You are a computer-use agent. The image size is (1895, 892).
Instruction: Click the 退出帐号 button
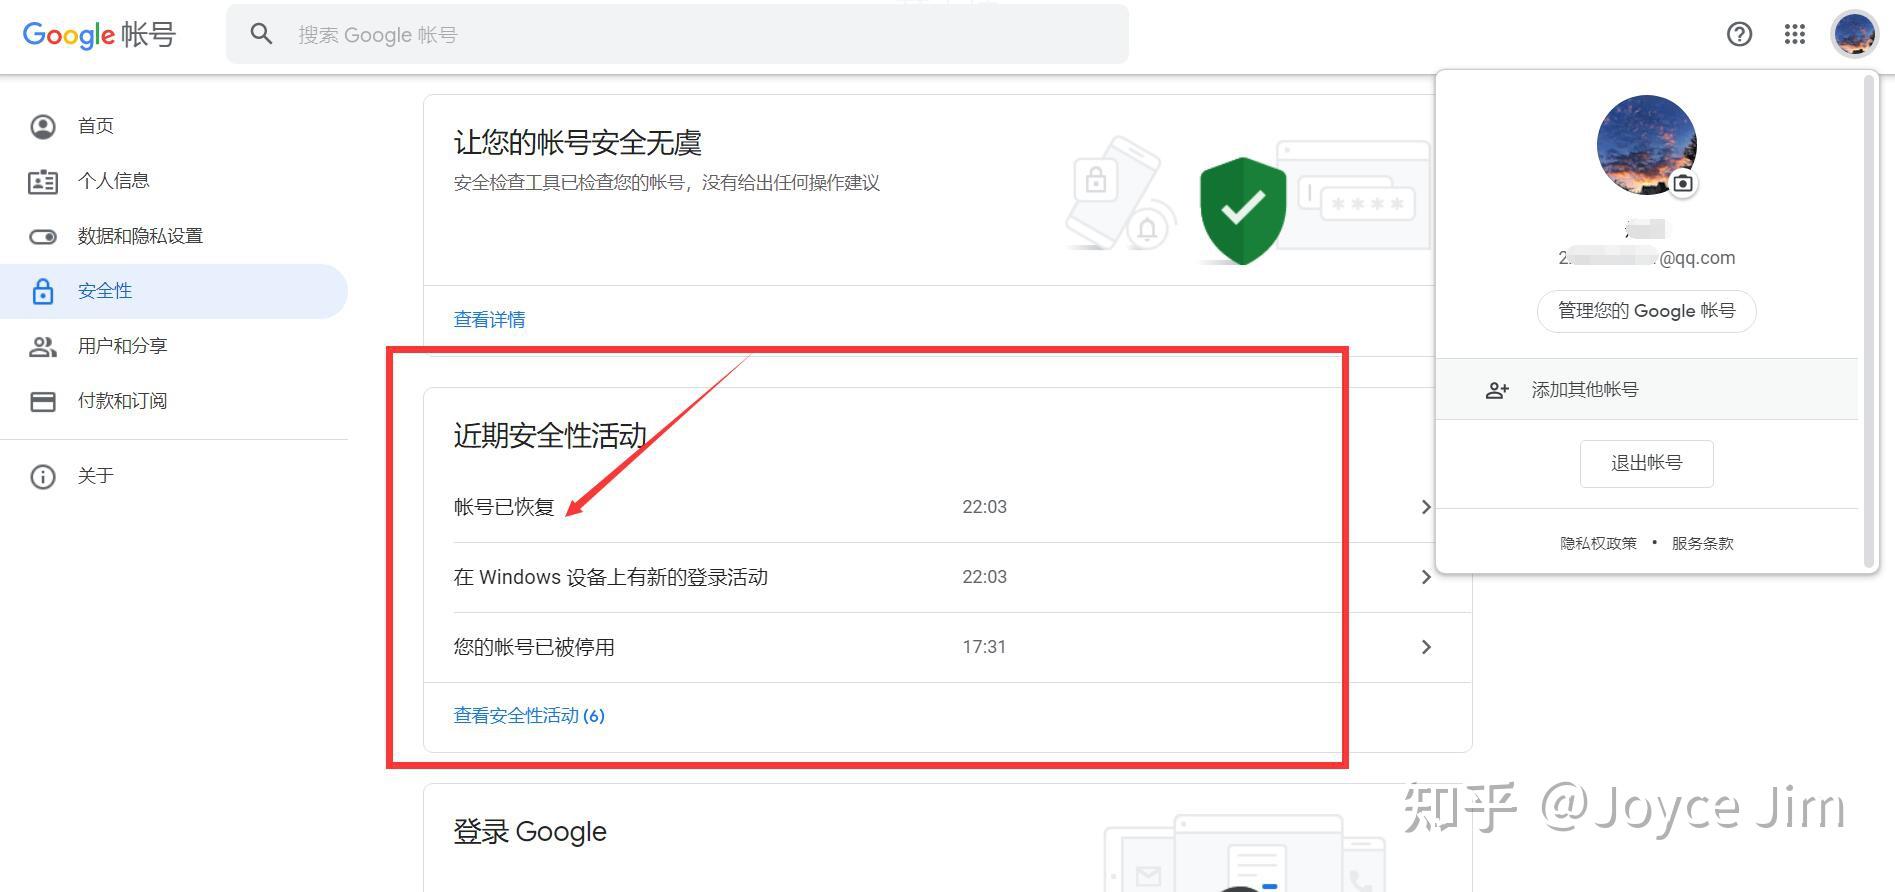click(x=1646, y=464)
